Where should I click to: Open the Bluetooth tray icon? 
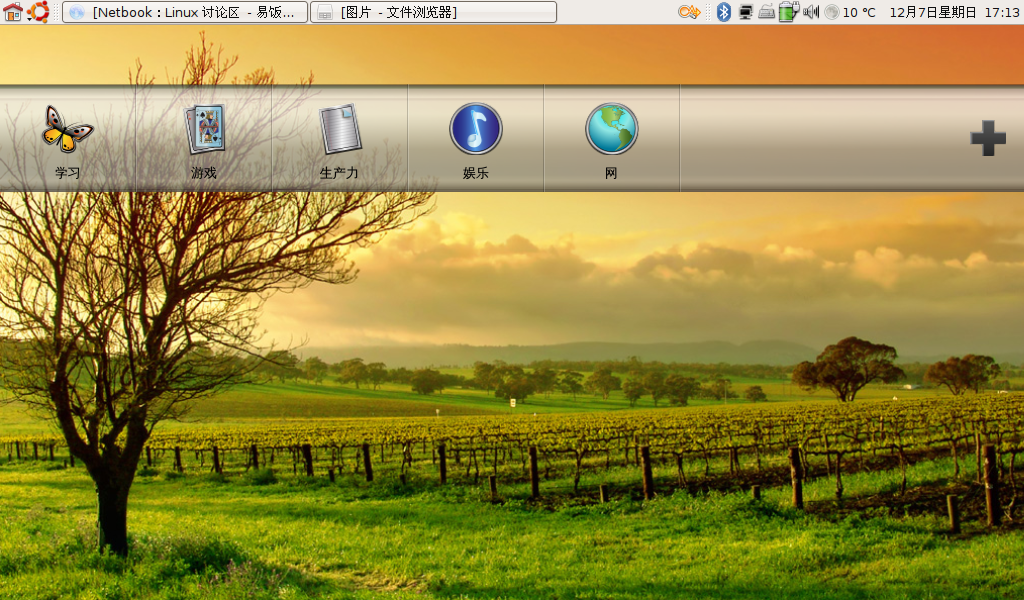[x=724, y=12]
